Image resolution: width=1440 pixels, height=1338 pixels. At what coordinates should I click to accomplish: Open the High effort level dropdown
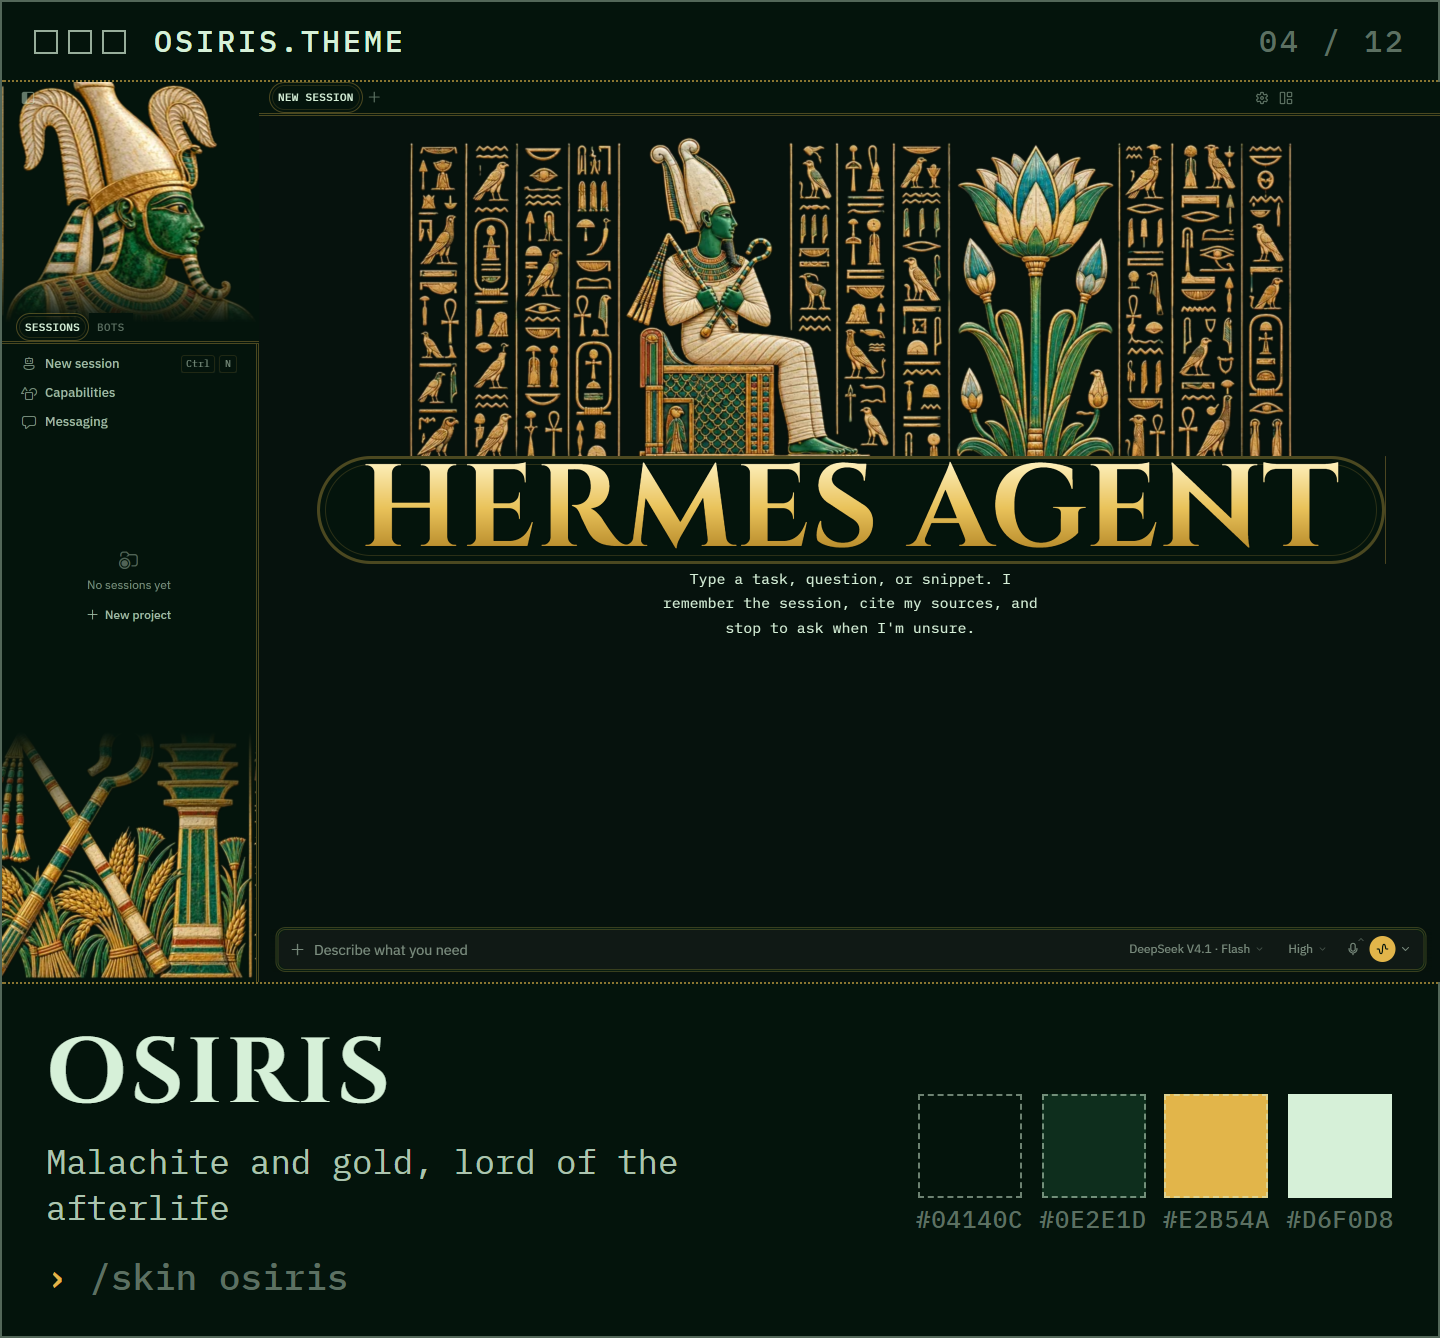coord(1307,949)
